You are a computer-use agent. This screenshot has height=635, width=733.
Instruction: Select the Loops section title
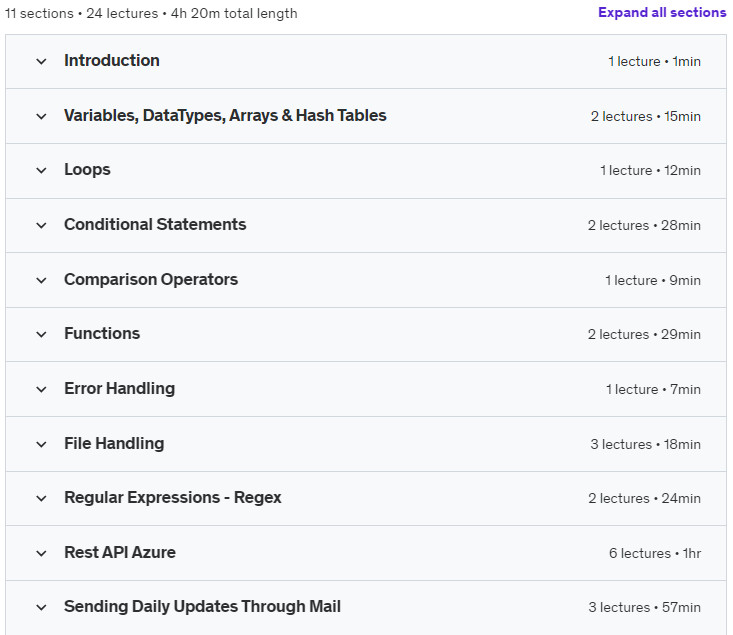tap(87, 170)
